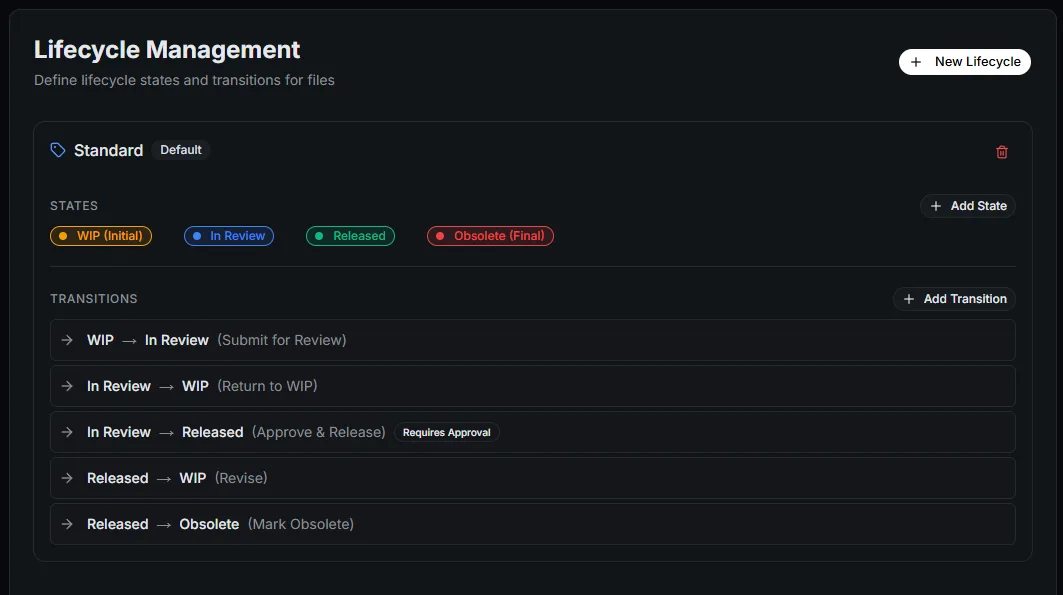Click the arrow icon on Return to WIP transition

tap(67, 386)
